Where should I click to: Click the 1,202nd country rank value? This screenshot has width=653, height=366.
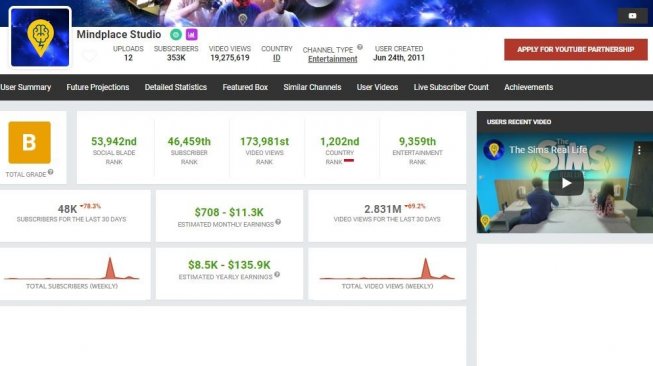(339, 142)
